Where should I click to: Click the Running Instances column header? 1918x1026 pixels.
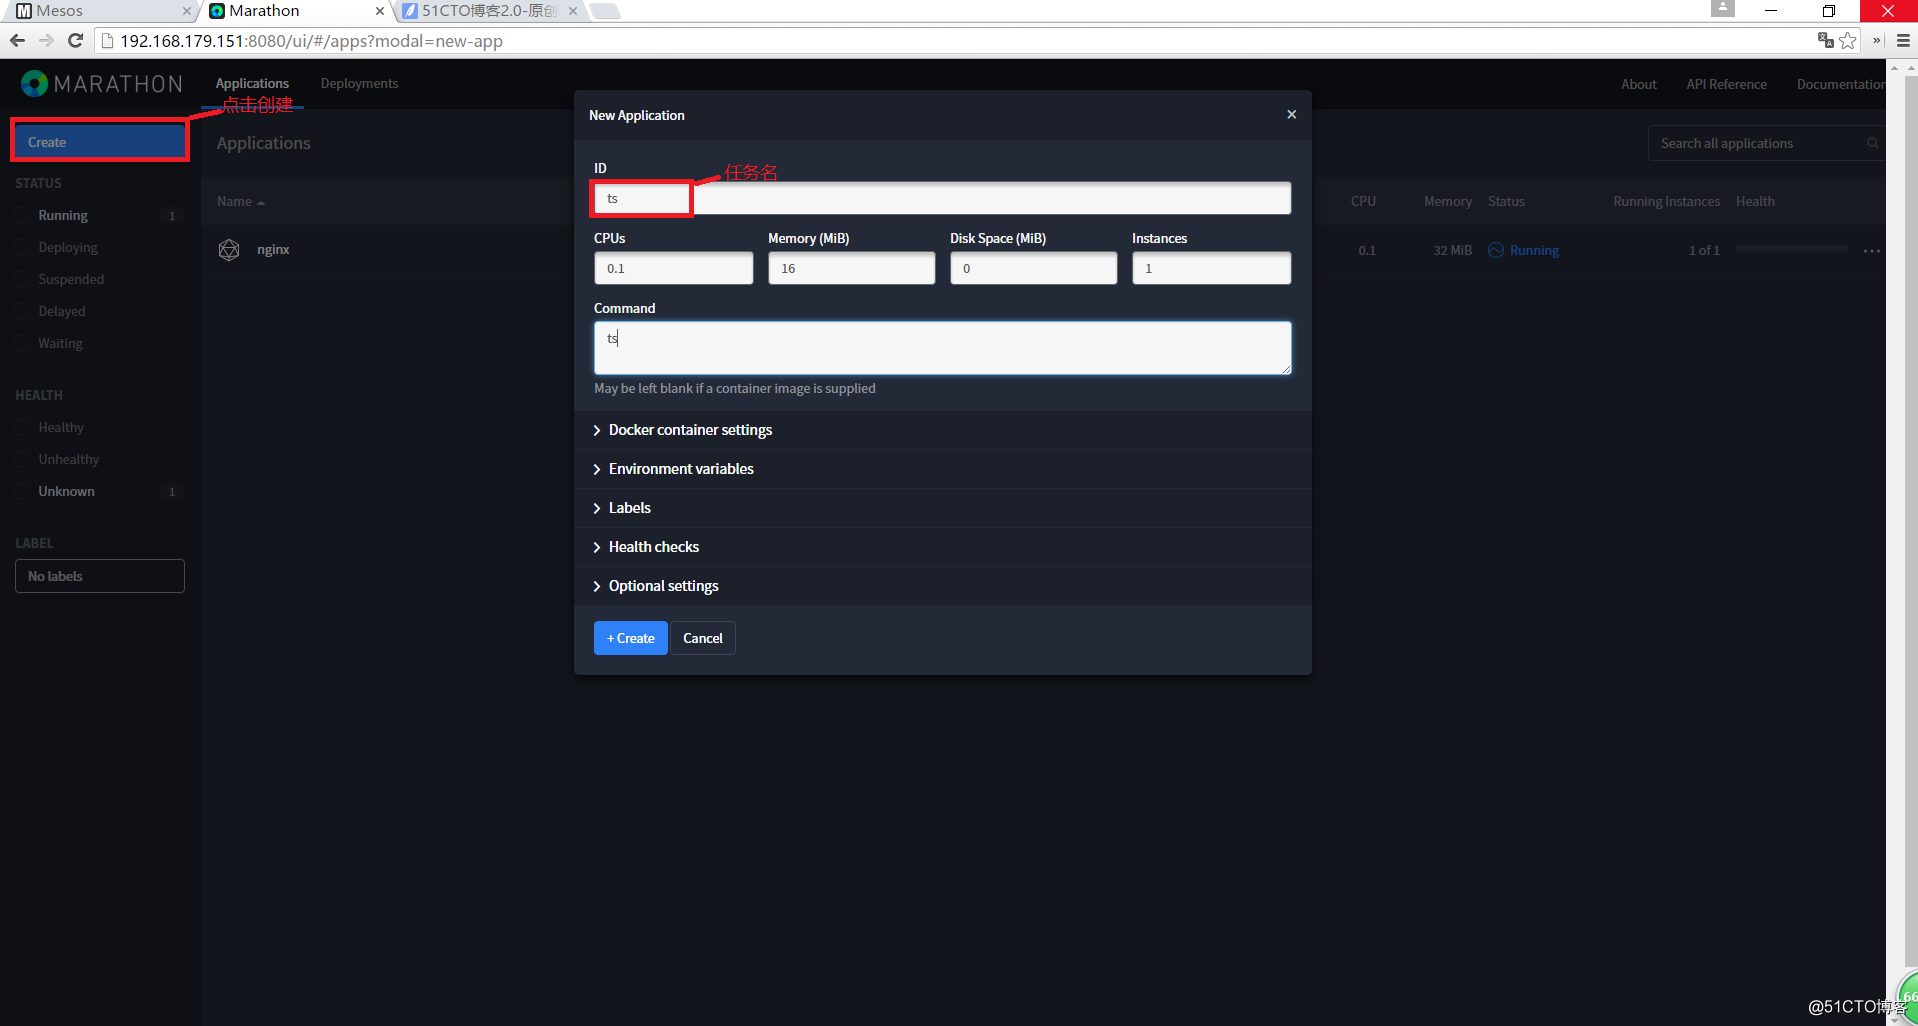1666,202
